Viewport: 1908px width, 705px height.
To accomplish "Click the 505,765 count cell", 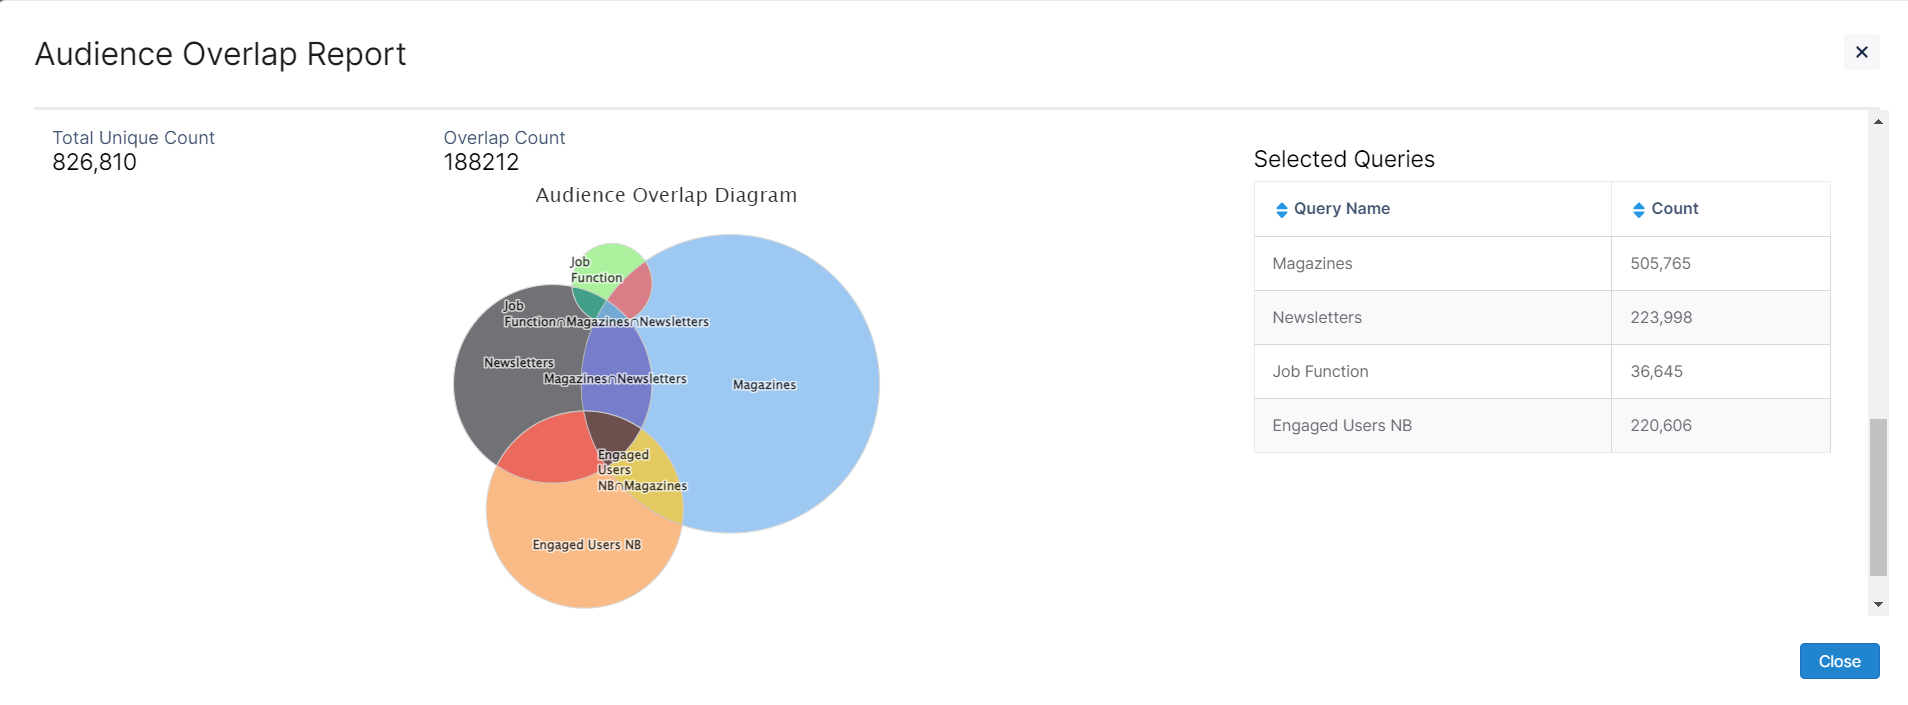I will (x=1660, y=264).
